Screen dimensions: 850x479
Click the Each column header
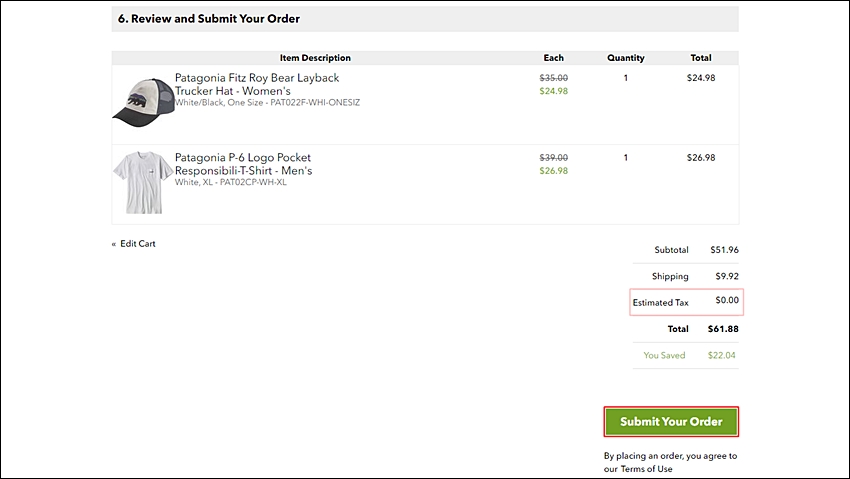553,58
